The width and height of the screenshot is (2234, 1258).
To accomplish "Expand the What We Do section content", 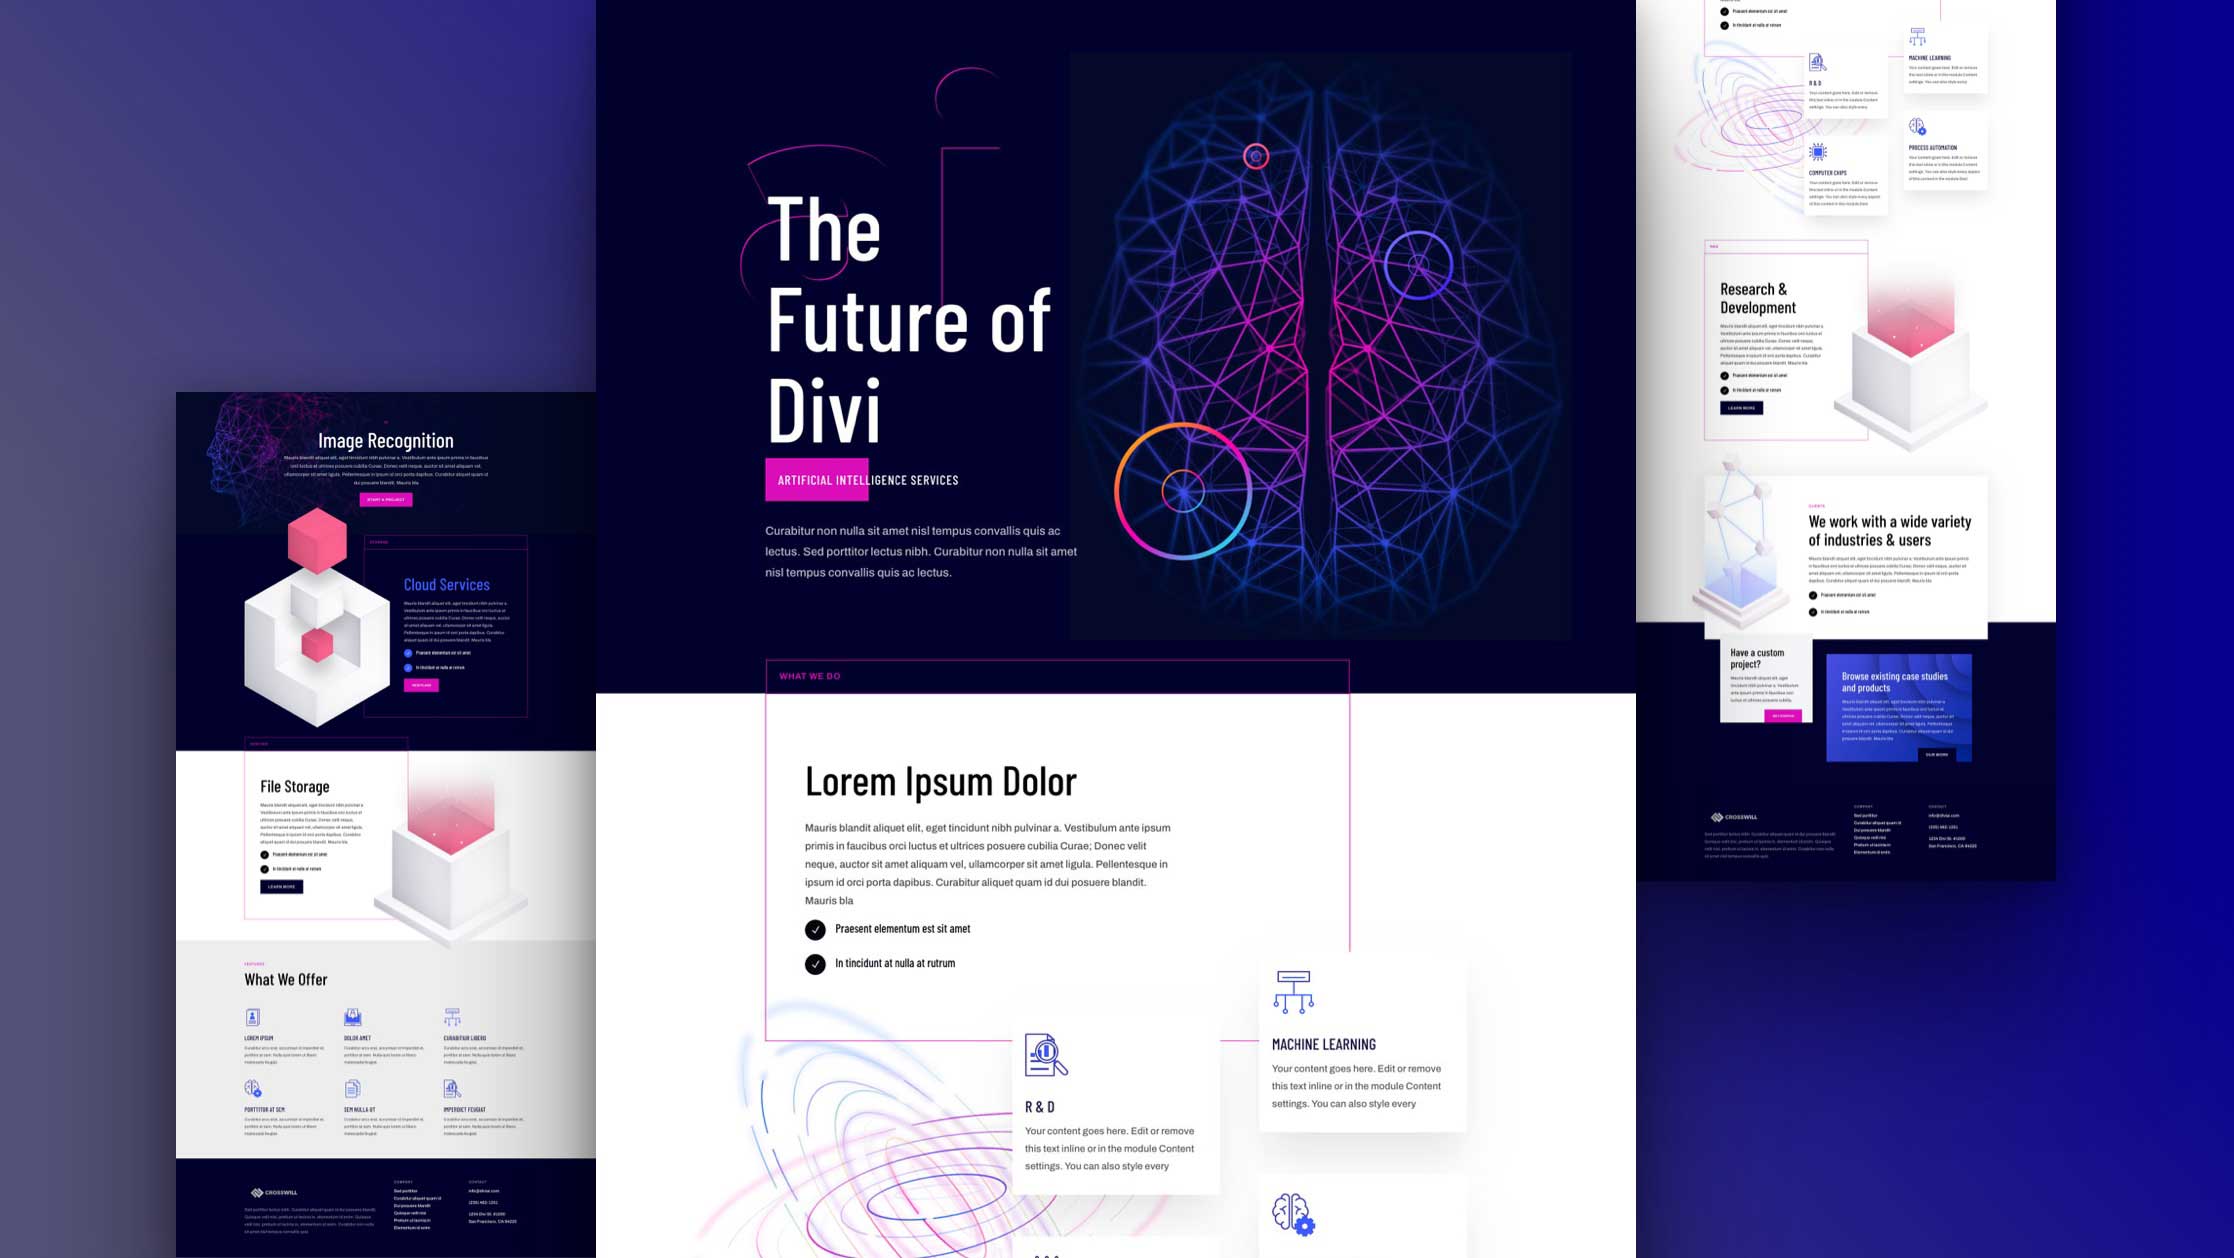I will pos(809,675).
